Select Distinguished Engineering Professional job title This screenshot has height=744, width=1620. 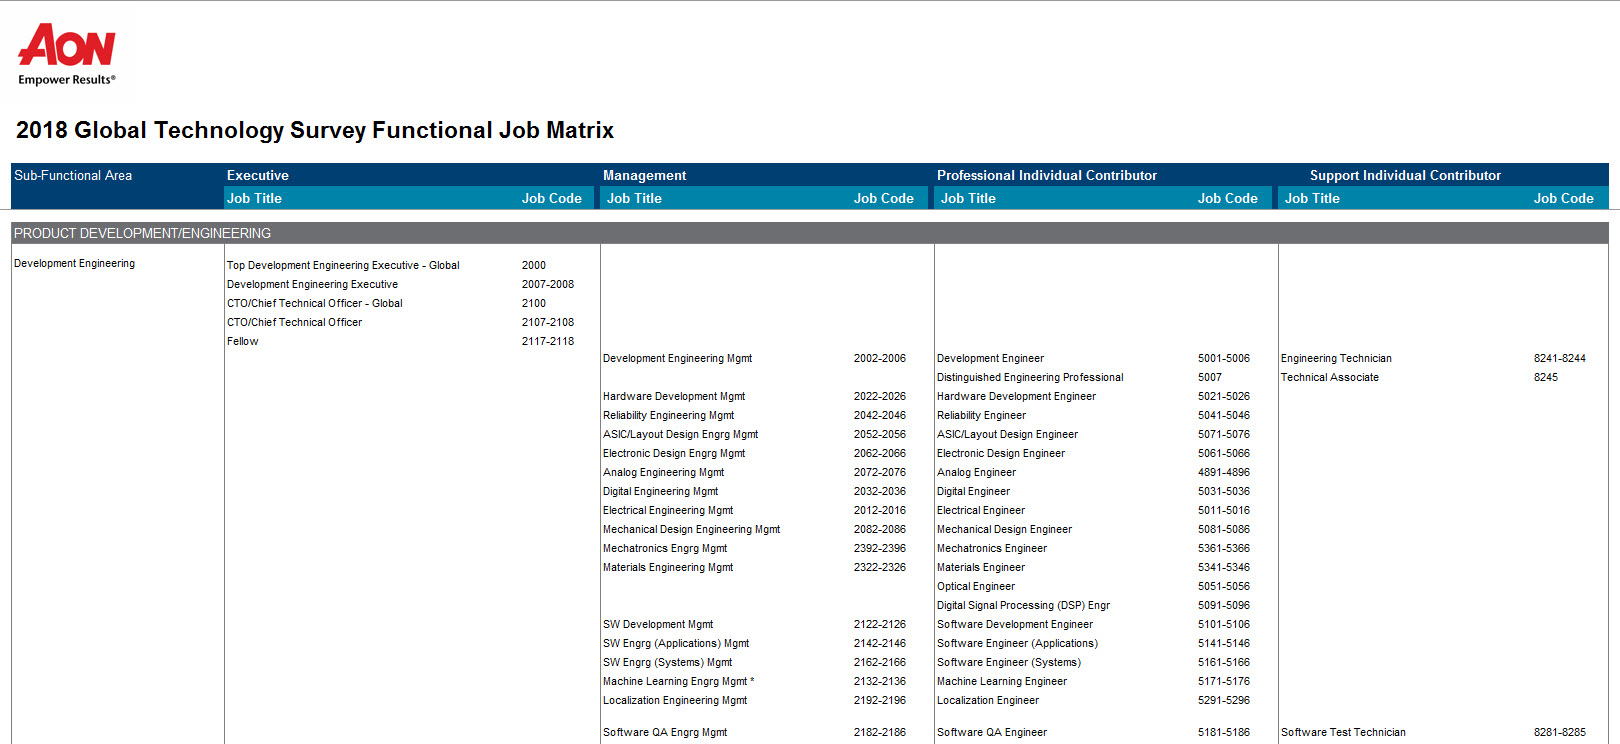[1029, 377]
